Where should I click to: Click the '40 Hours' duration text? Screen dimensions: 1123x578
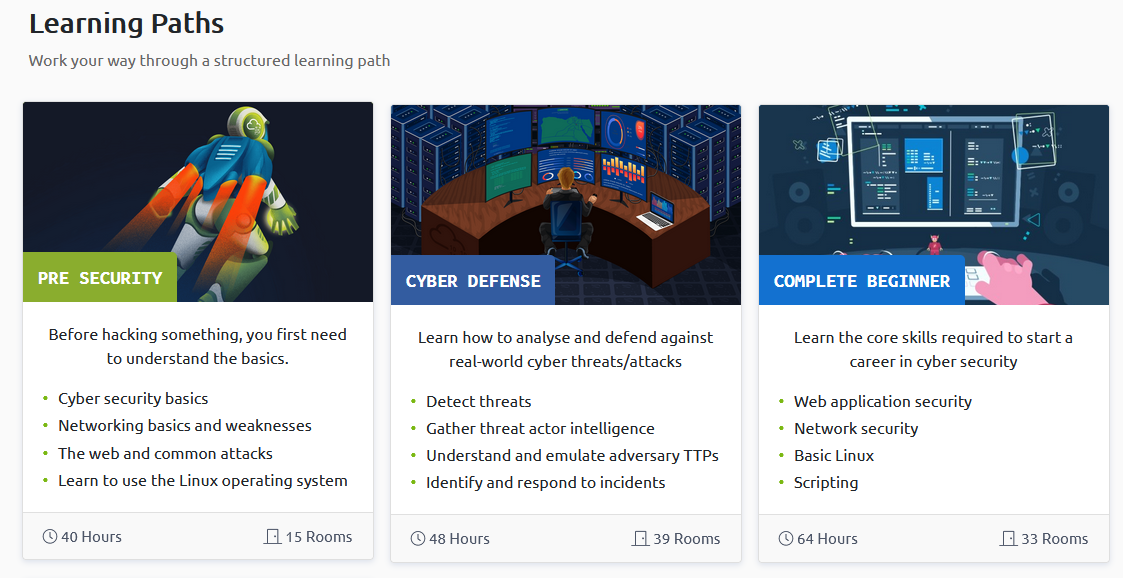pos(91,537)
